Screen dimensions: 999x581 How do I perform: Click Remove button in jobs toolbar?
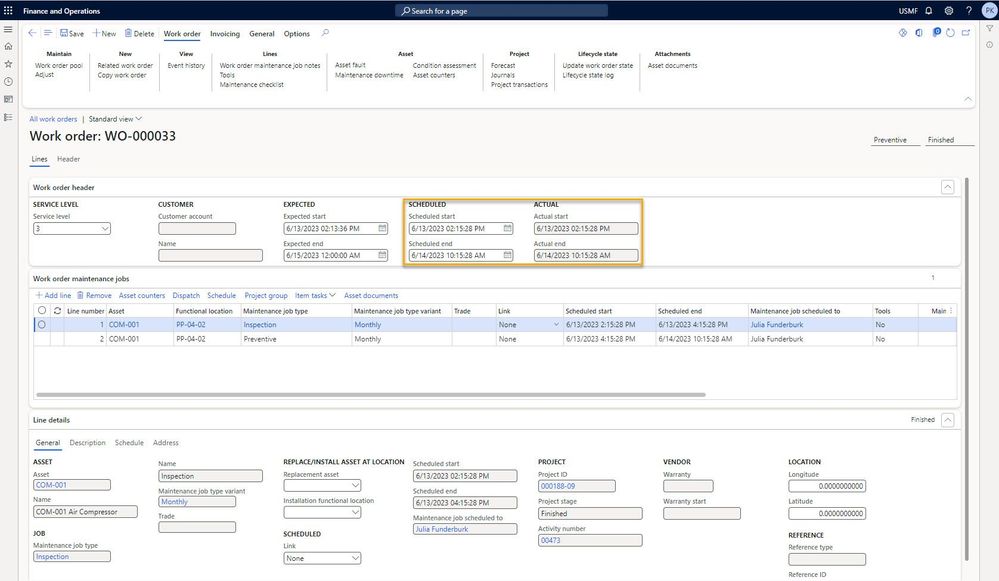coord(94,296)
